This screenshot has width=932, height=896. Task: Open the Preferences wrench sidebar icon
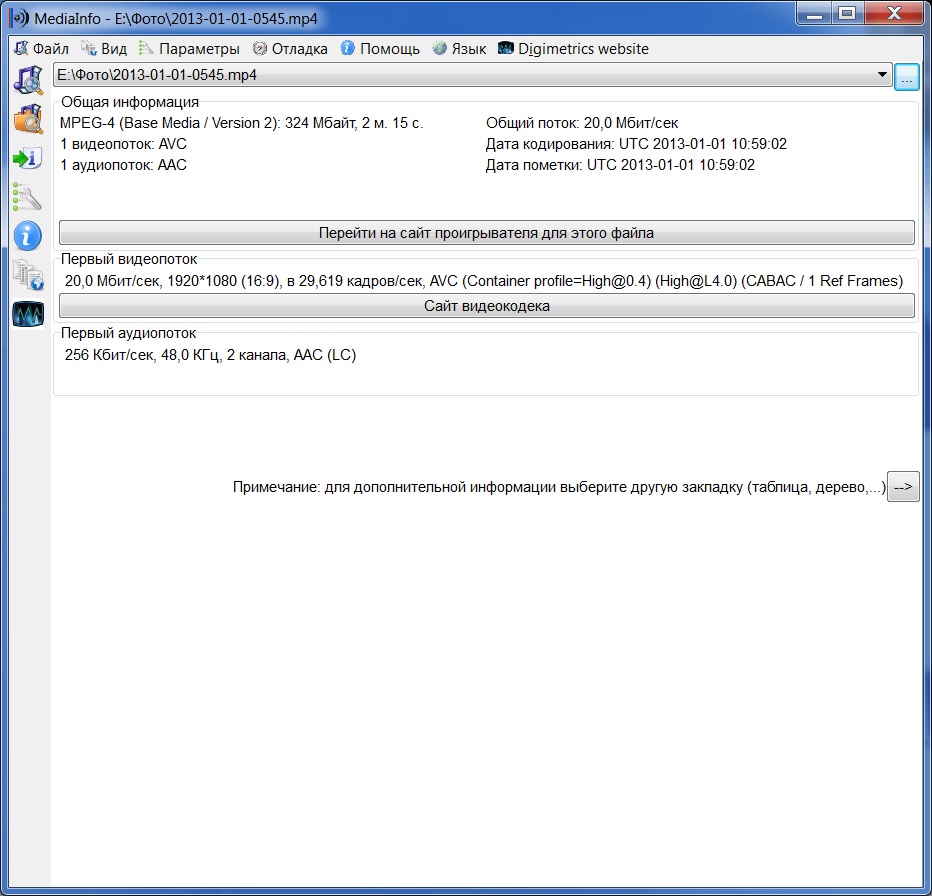coord(28,197)
